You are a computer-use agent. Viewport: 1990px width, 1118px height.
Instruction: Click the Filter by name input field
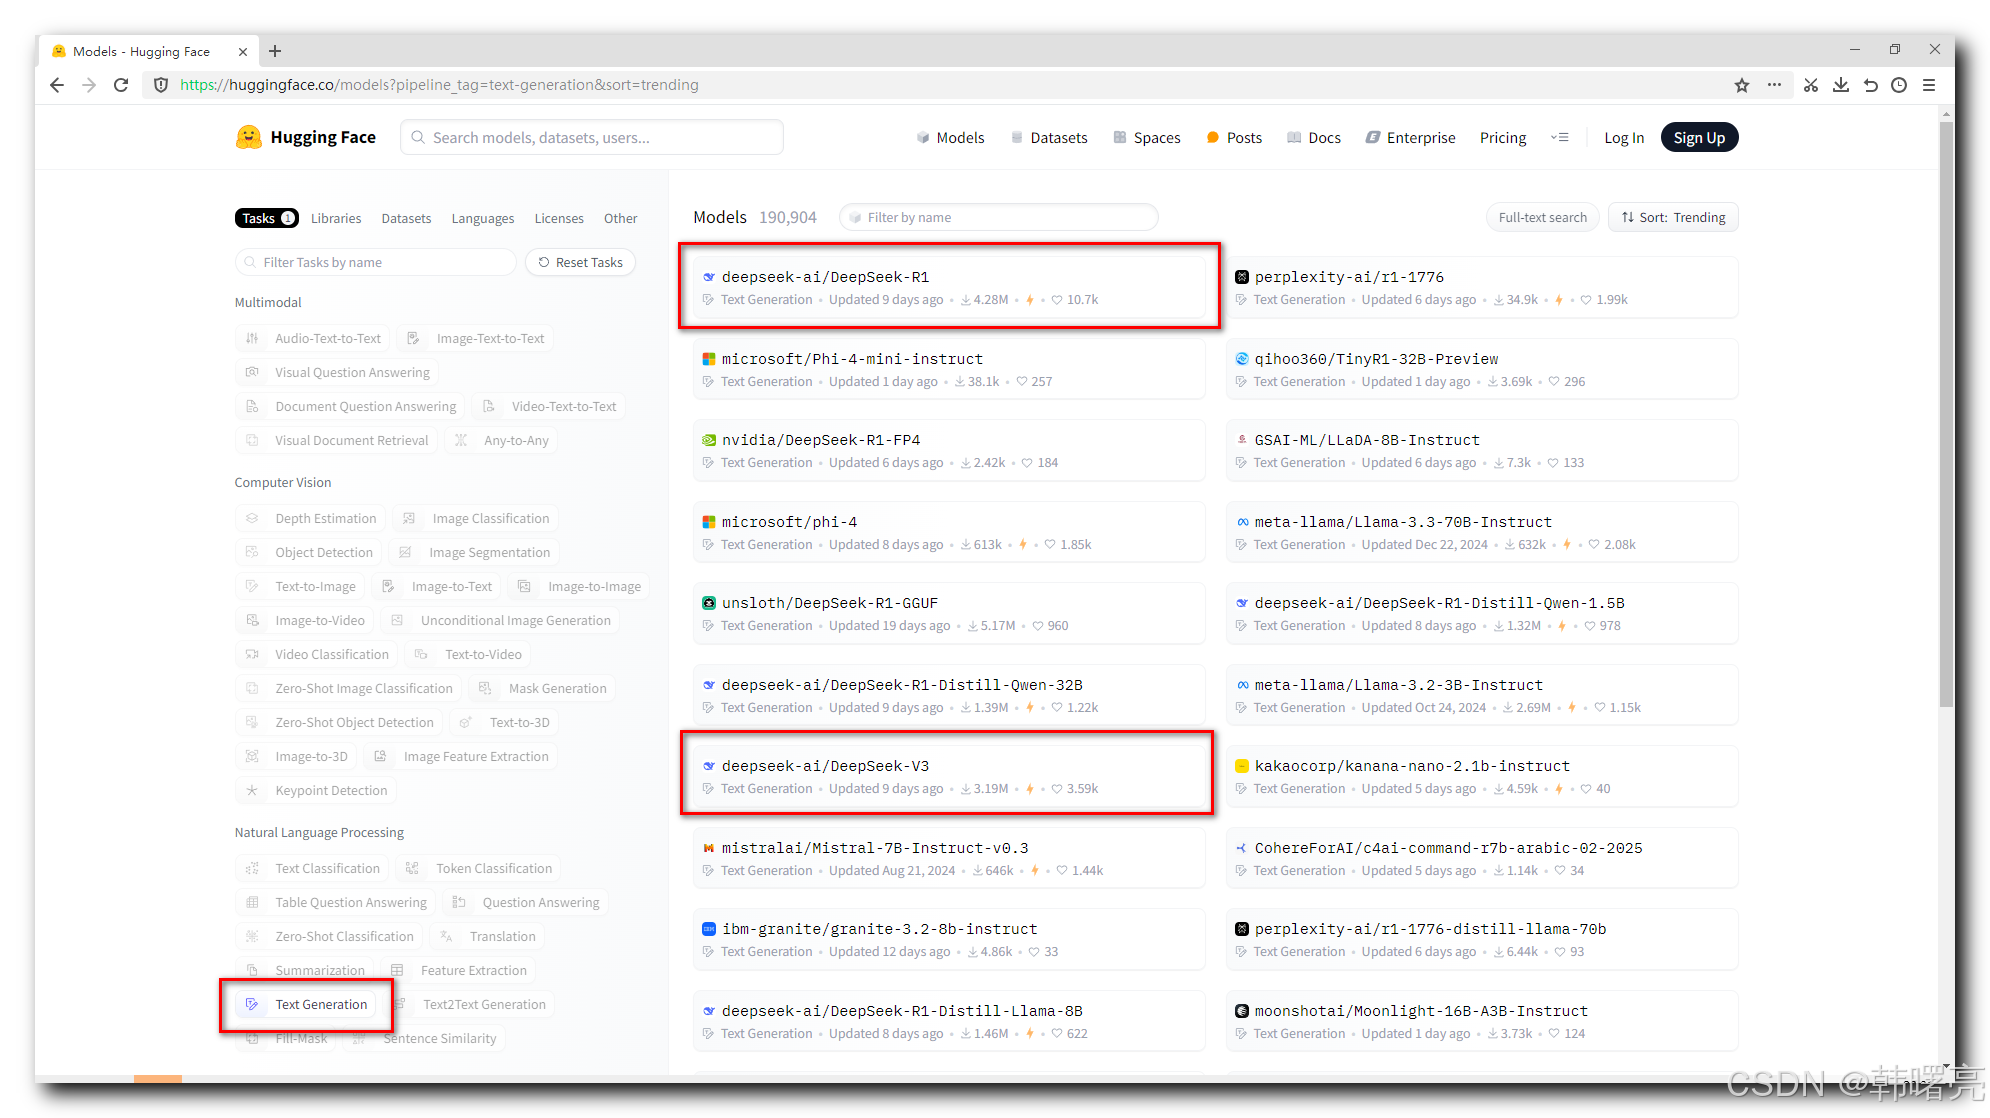pyautogui.click(x=1000, y=217)
